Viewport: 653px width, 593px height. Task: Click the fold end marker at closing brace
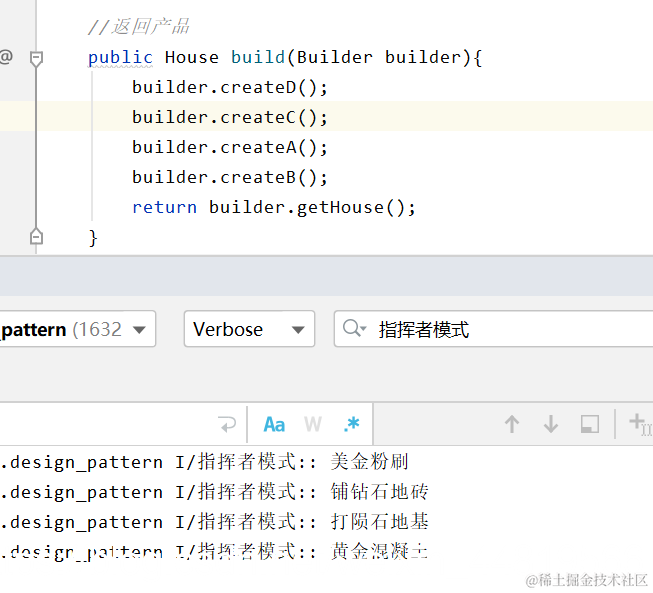click(36, 237)
